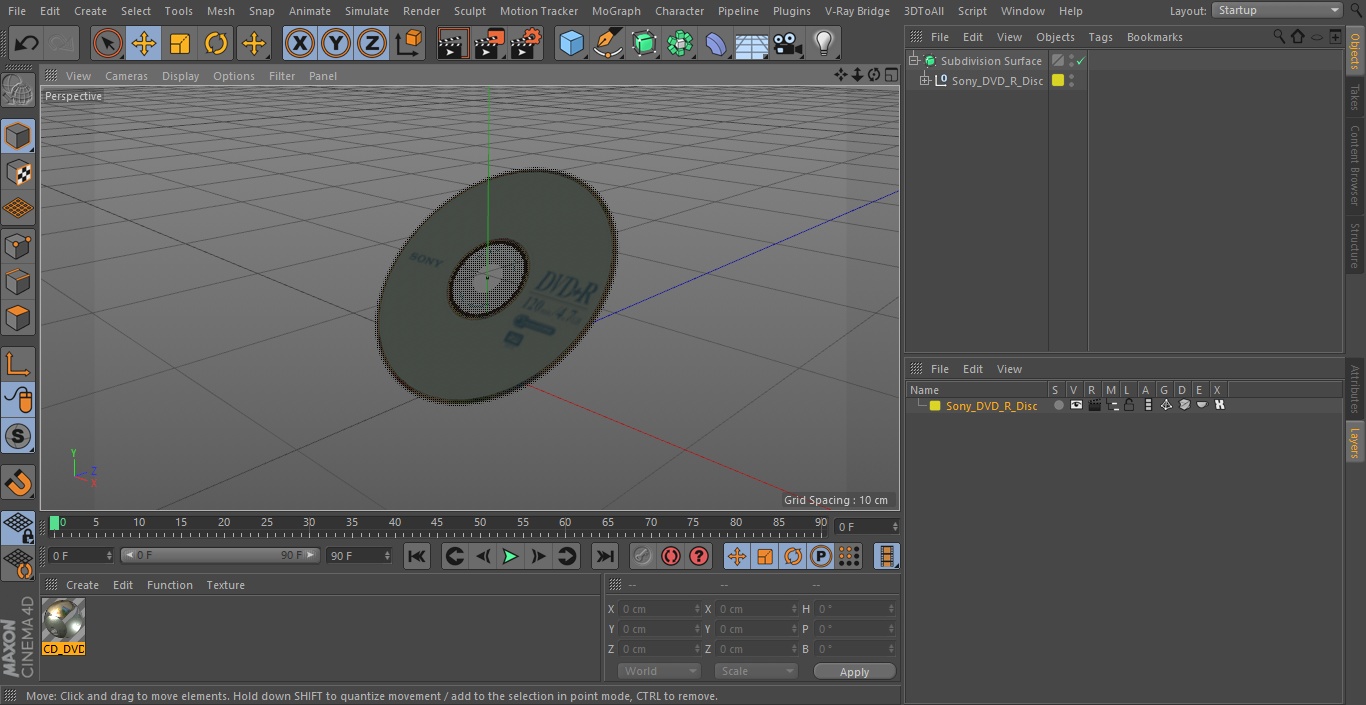This screenshot has width=1366, height=705.
Task: Click the X position input field
Action: [x=659, y=609]
